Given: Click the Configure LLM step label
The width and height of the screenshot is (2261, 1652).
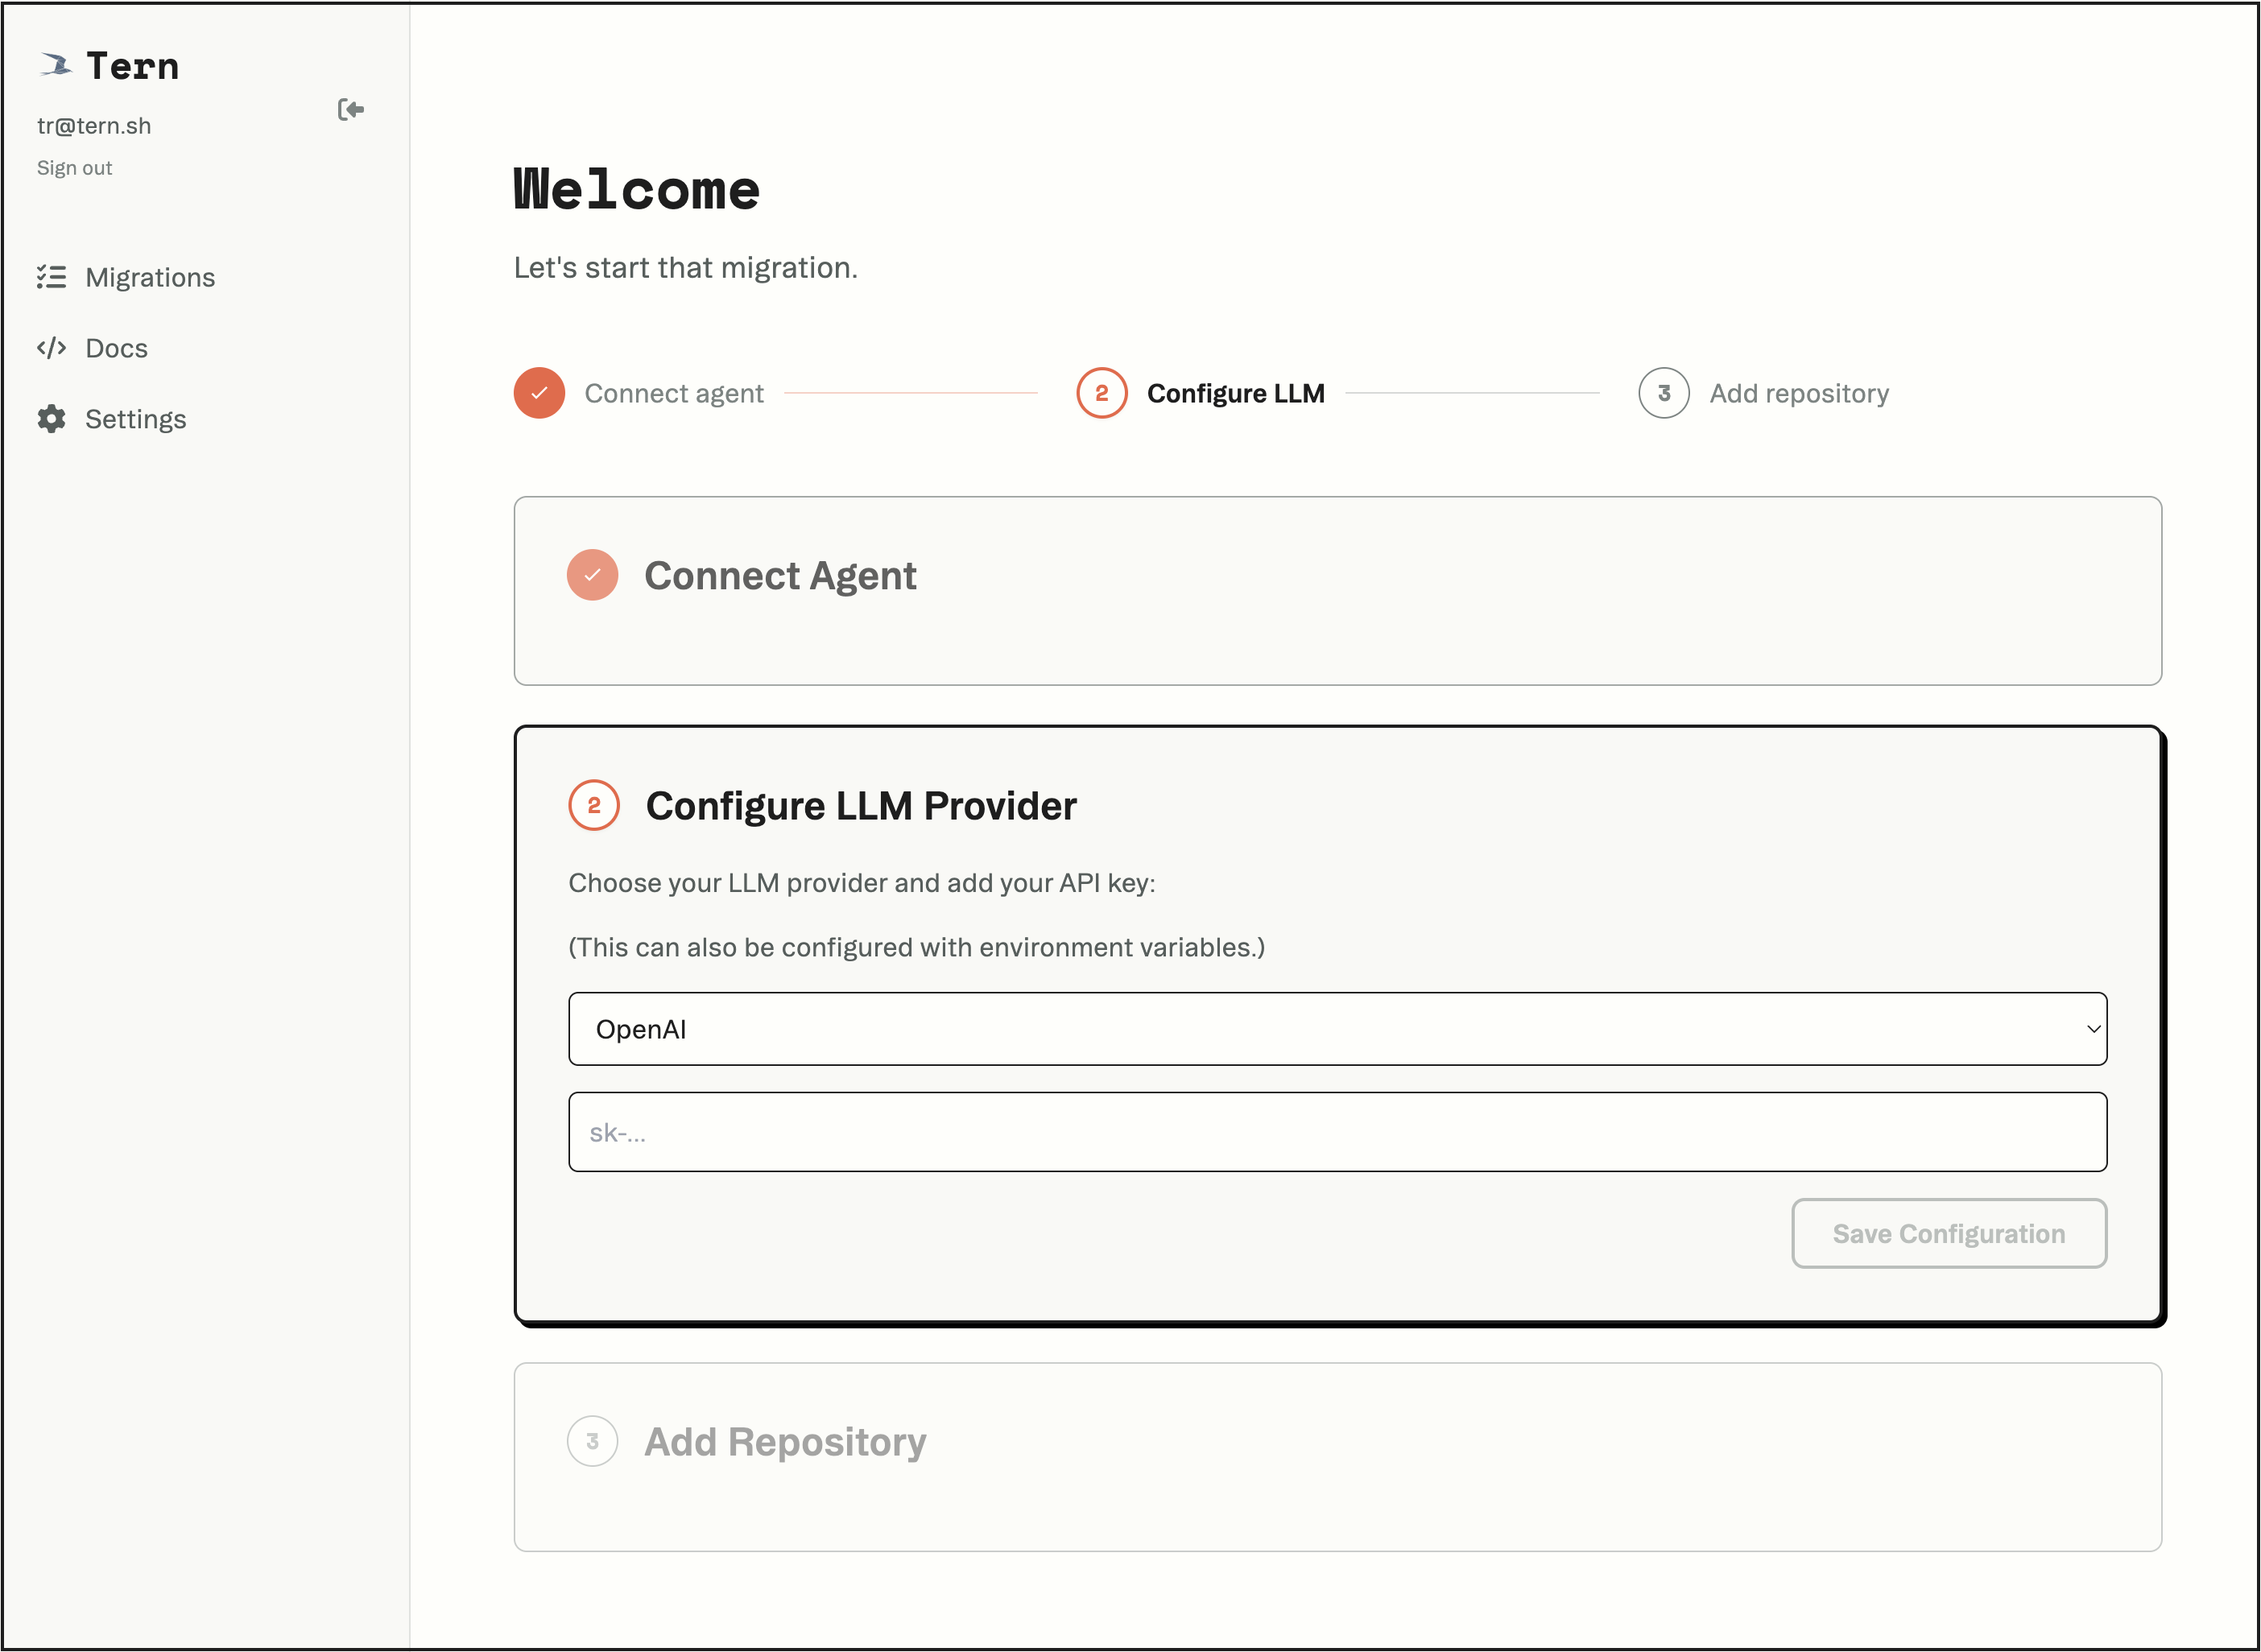Looking at the screenshot, I should pyautogui.click(x=1236, y=393).
